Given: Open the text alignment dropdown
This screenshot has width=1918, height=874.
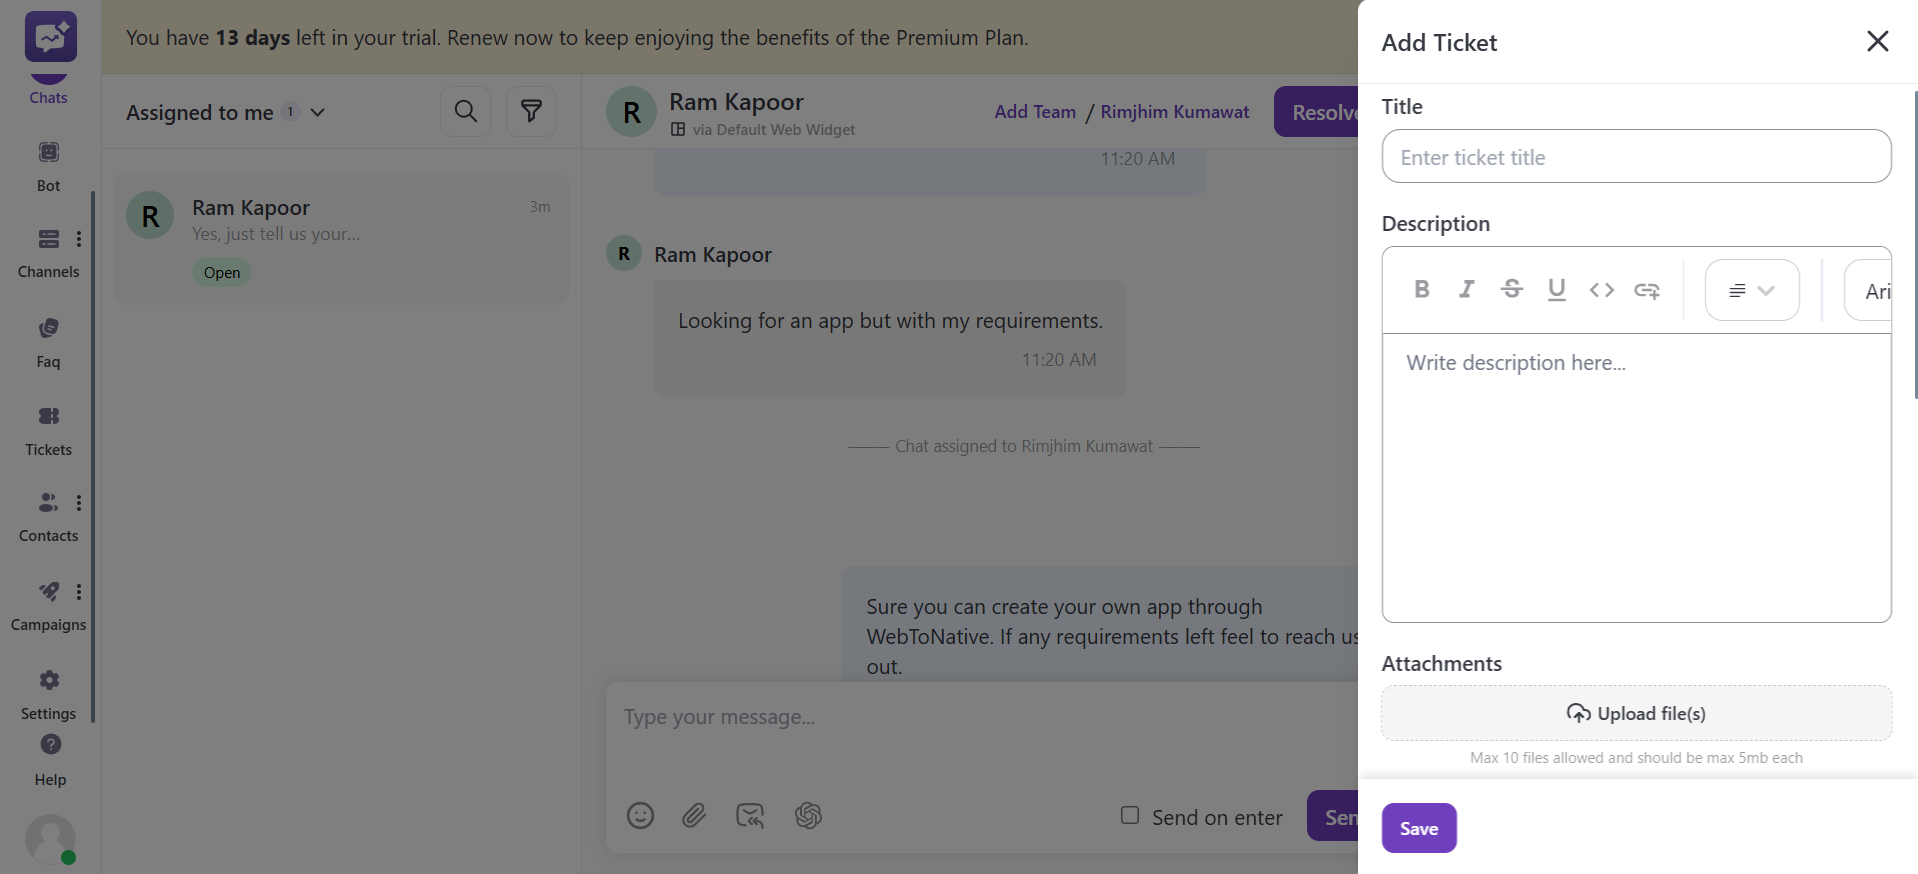Looking at the screenshot, I should tap(1751, 290).
